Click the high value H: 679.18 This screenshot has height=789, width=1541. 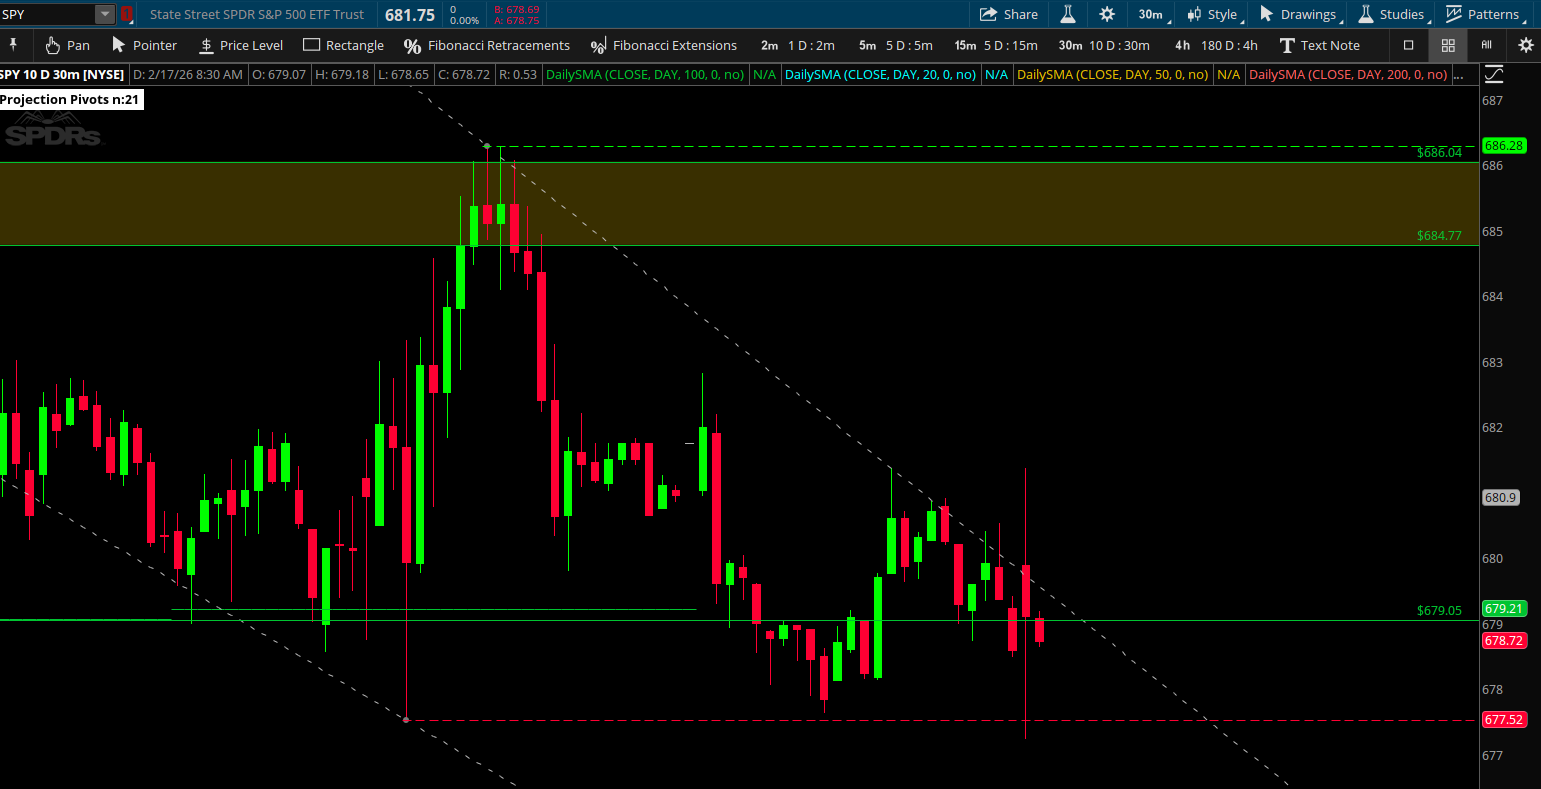pyautogui.click(x=341, y=75)
